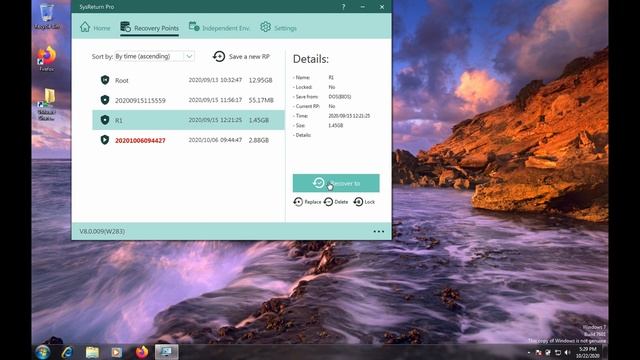640x360 pixels.
Task: Click the Replace button
Action: click(307, 202)
